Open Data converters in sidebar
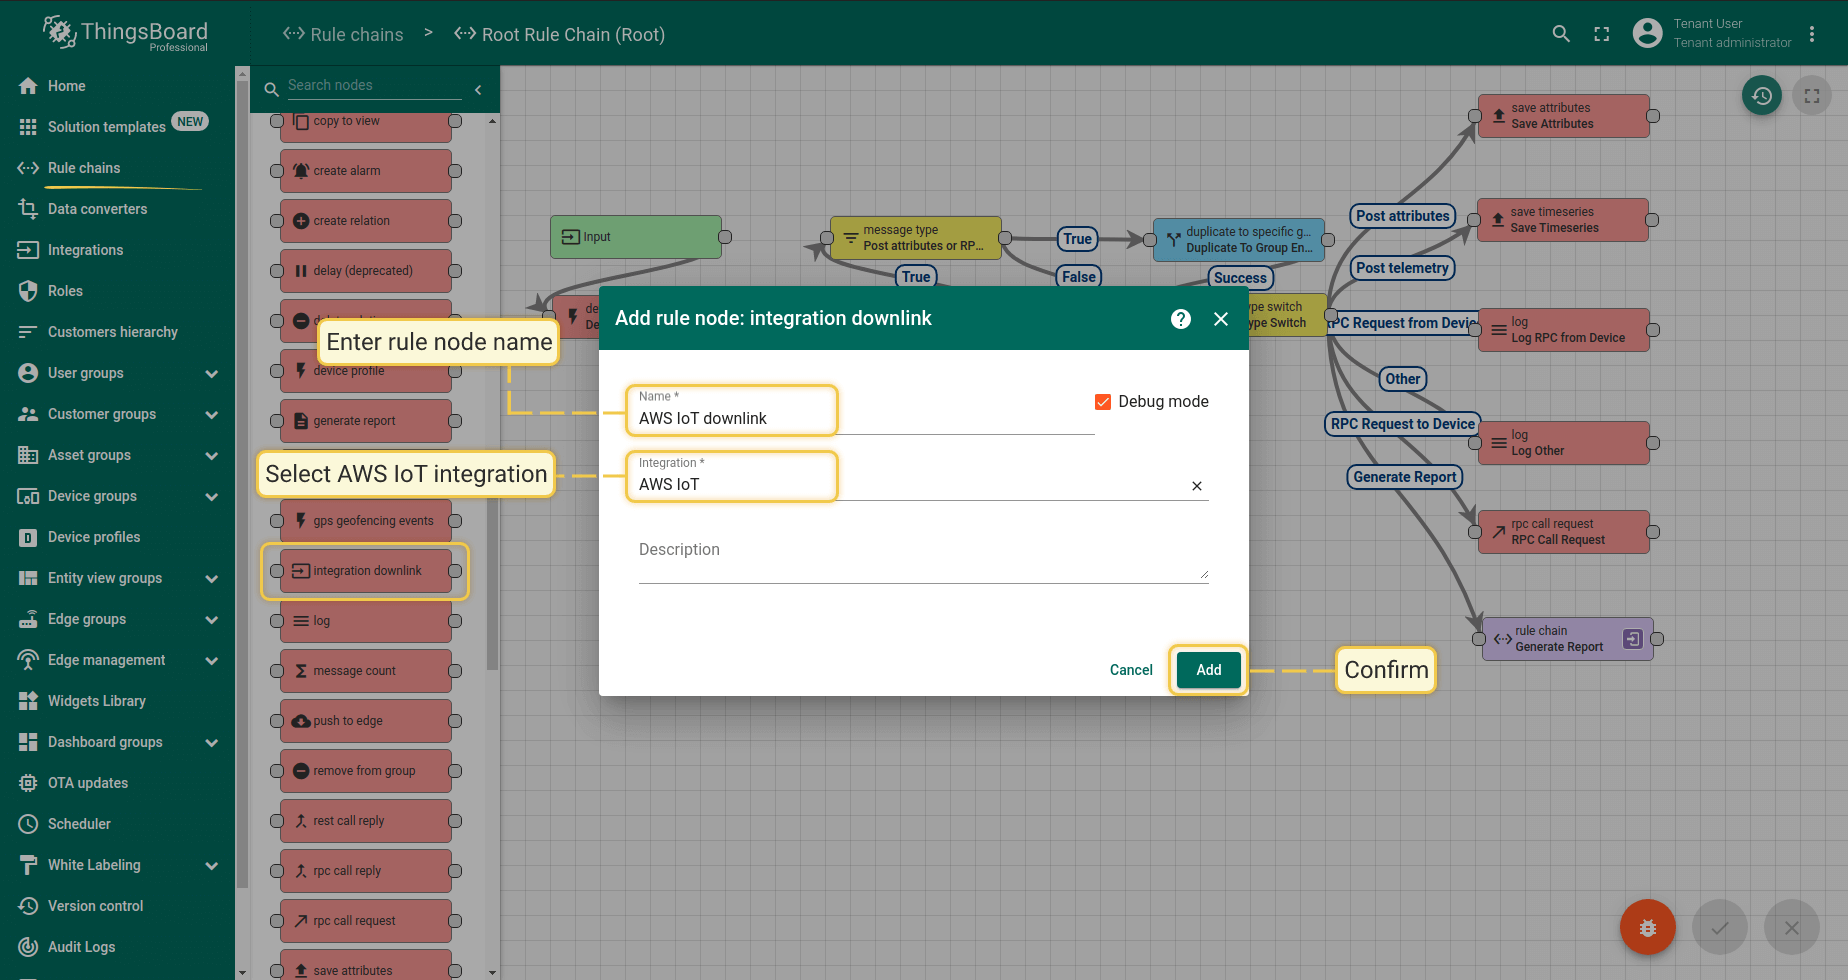1848x980 pixels. 97,209
